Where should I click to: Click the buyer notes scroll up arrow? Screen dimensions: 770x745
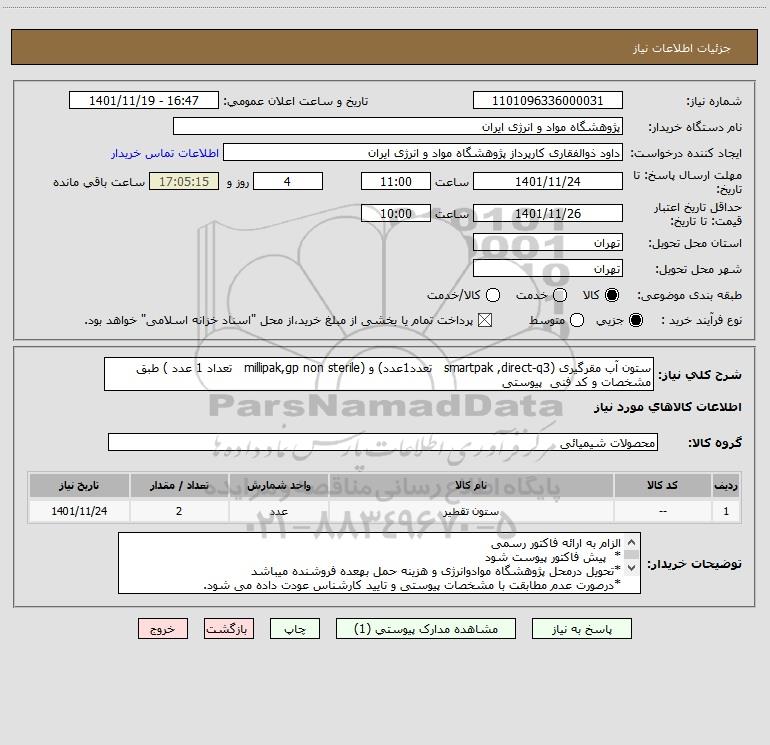click(x=632, y=542)
